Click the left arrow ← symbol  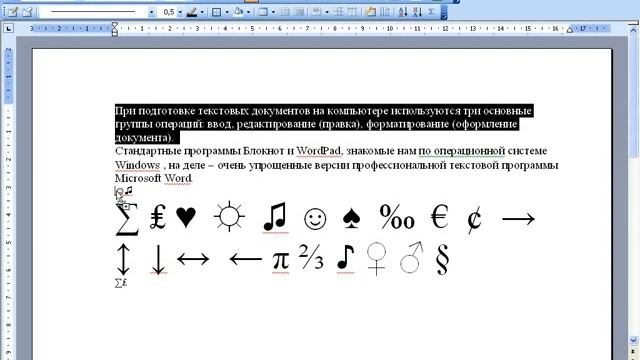[x=245, y=259]
